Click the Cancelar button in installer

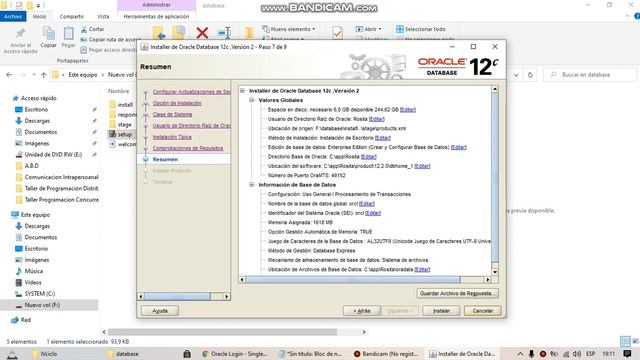tap(482, 311)
